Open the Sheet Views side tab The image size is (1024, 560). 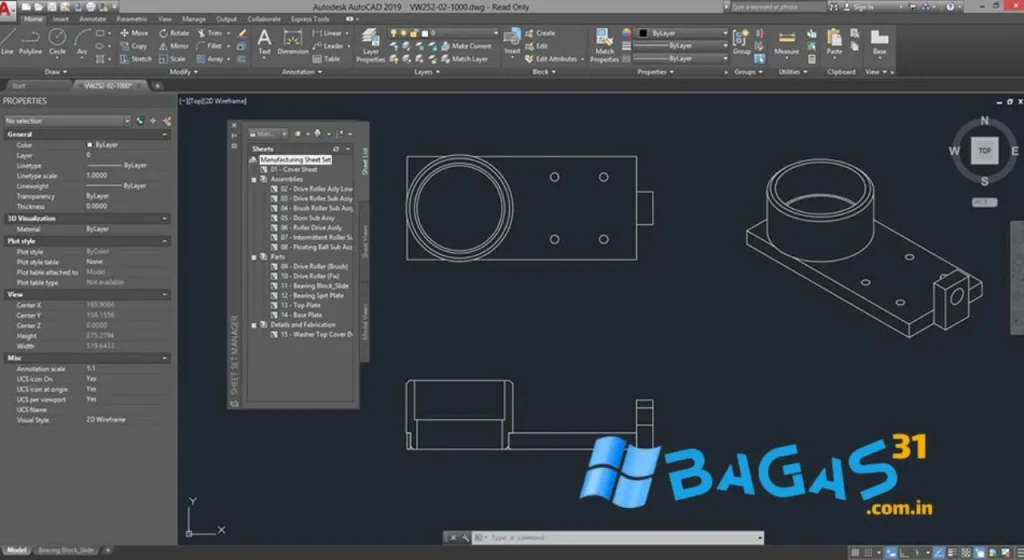click(x=365, y=241)
